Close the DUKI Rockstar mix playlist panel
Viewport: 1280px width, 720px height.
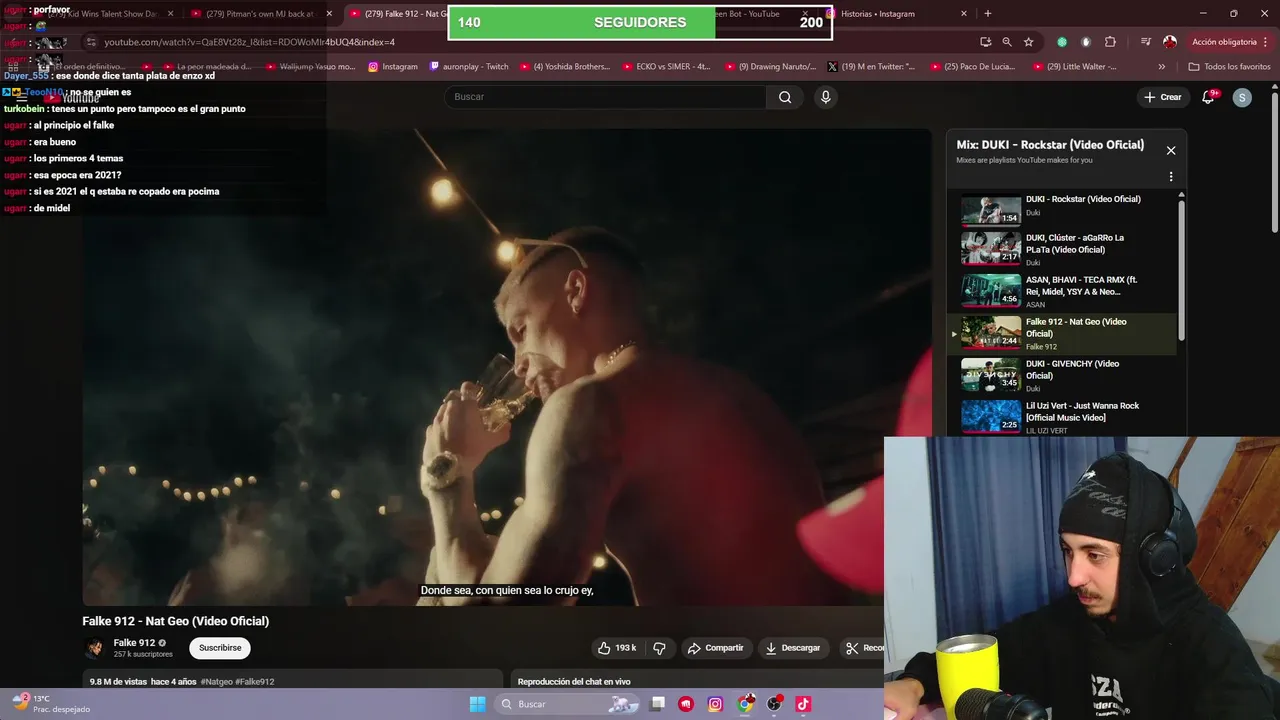pyautogui.click(x=1171, y=151)
